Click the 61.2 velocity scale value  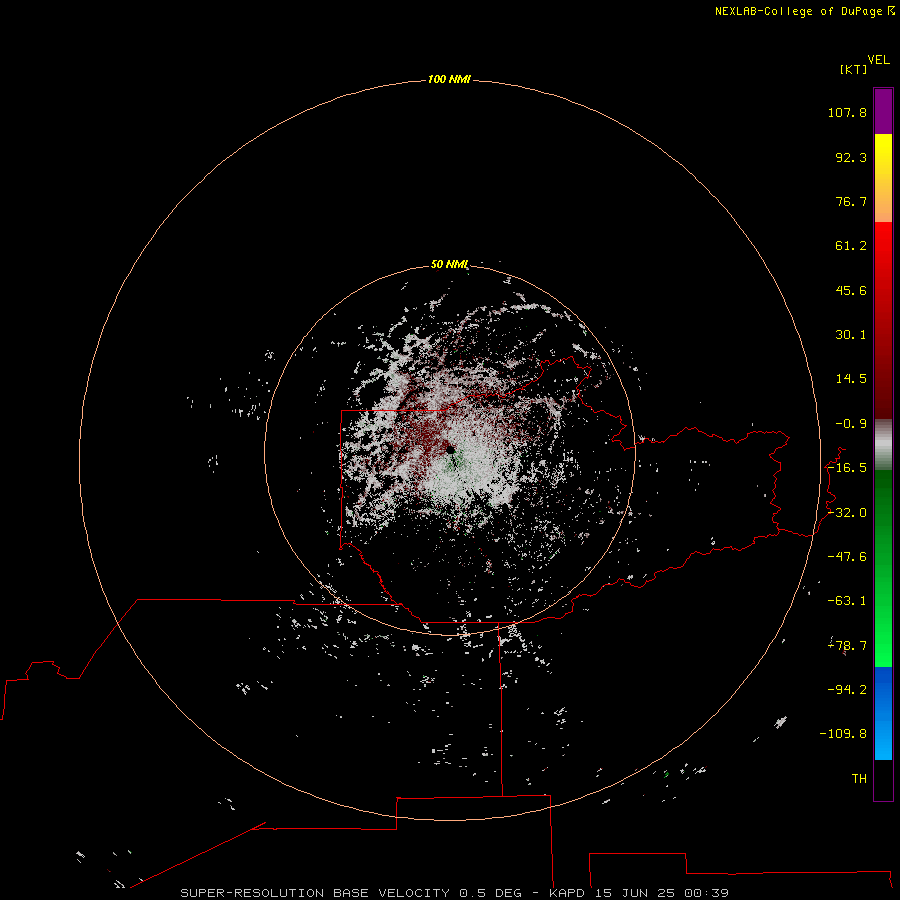tap(851, 246)
